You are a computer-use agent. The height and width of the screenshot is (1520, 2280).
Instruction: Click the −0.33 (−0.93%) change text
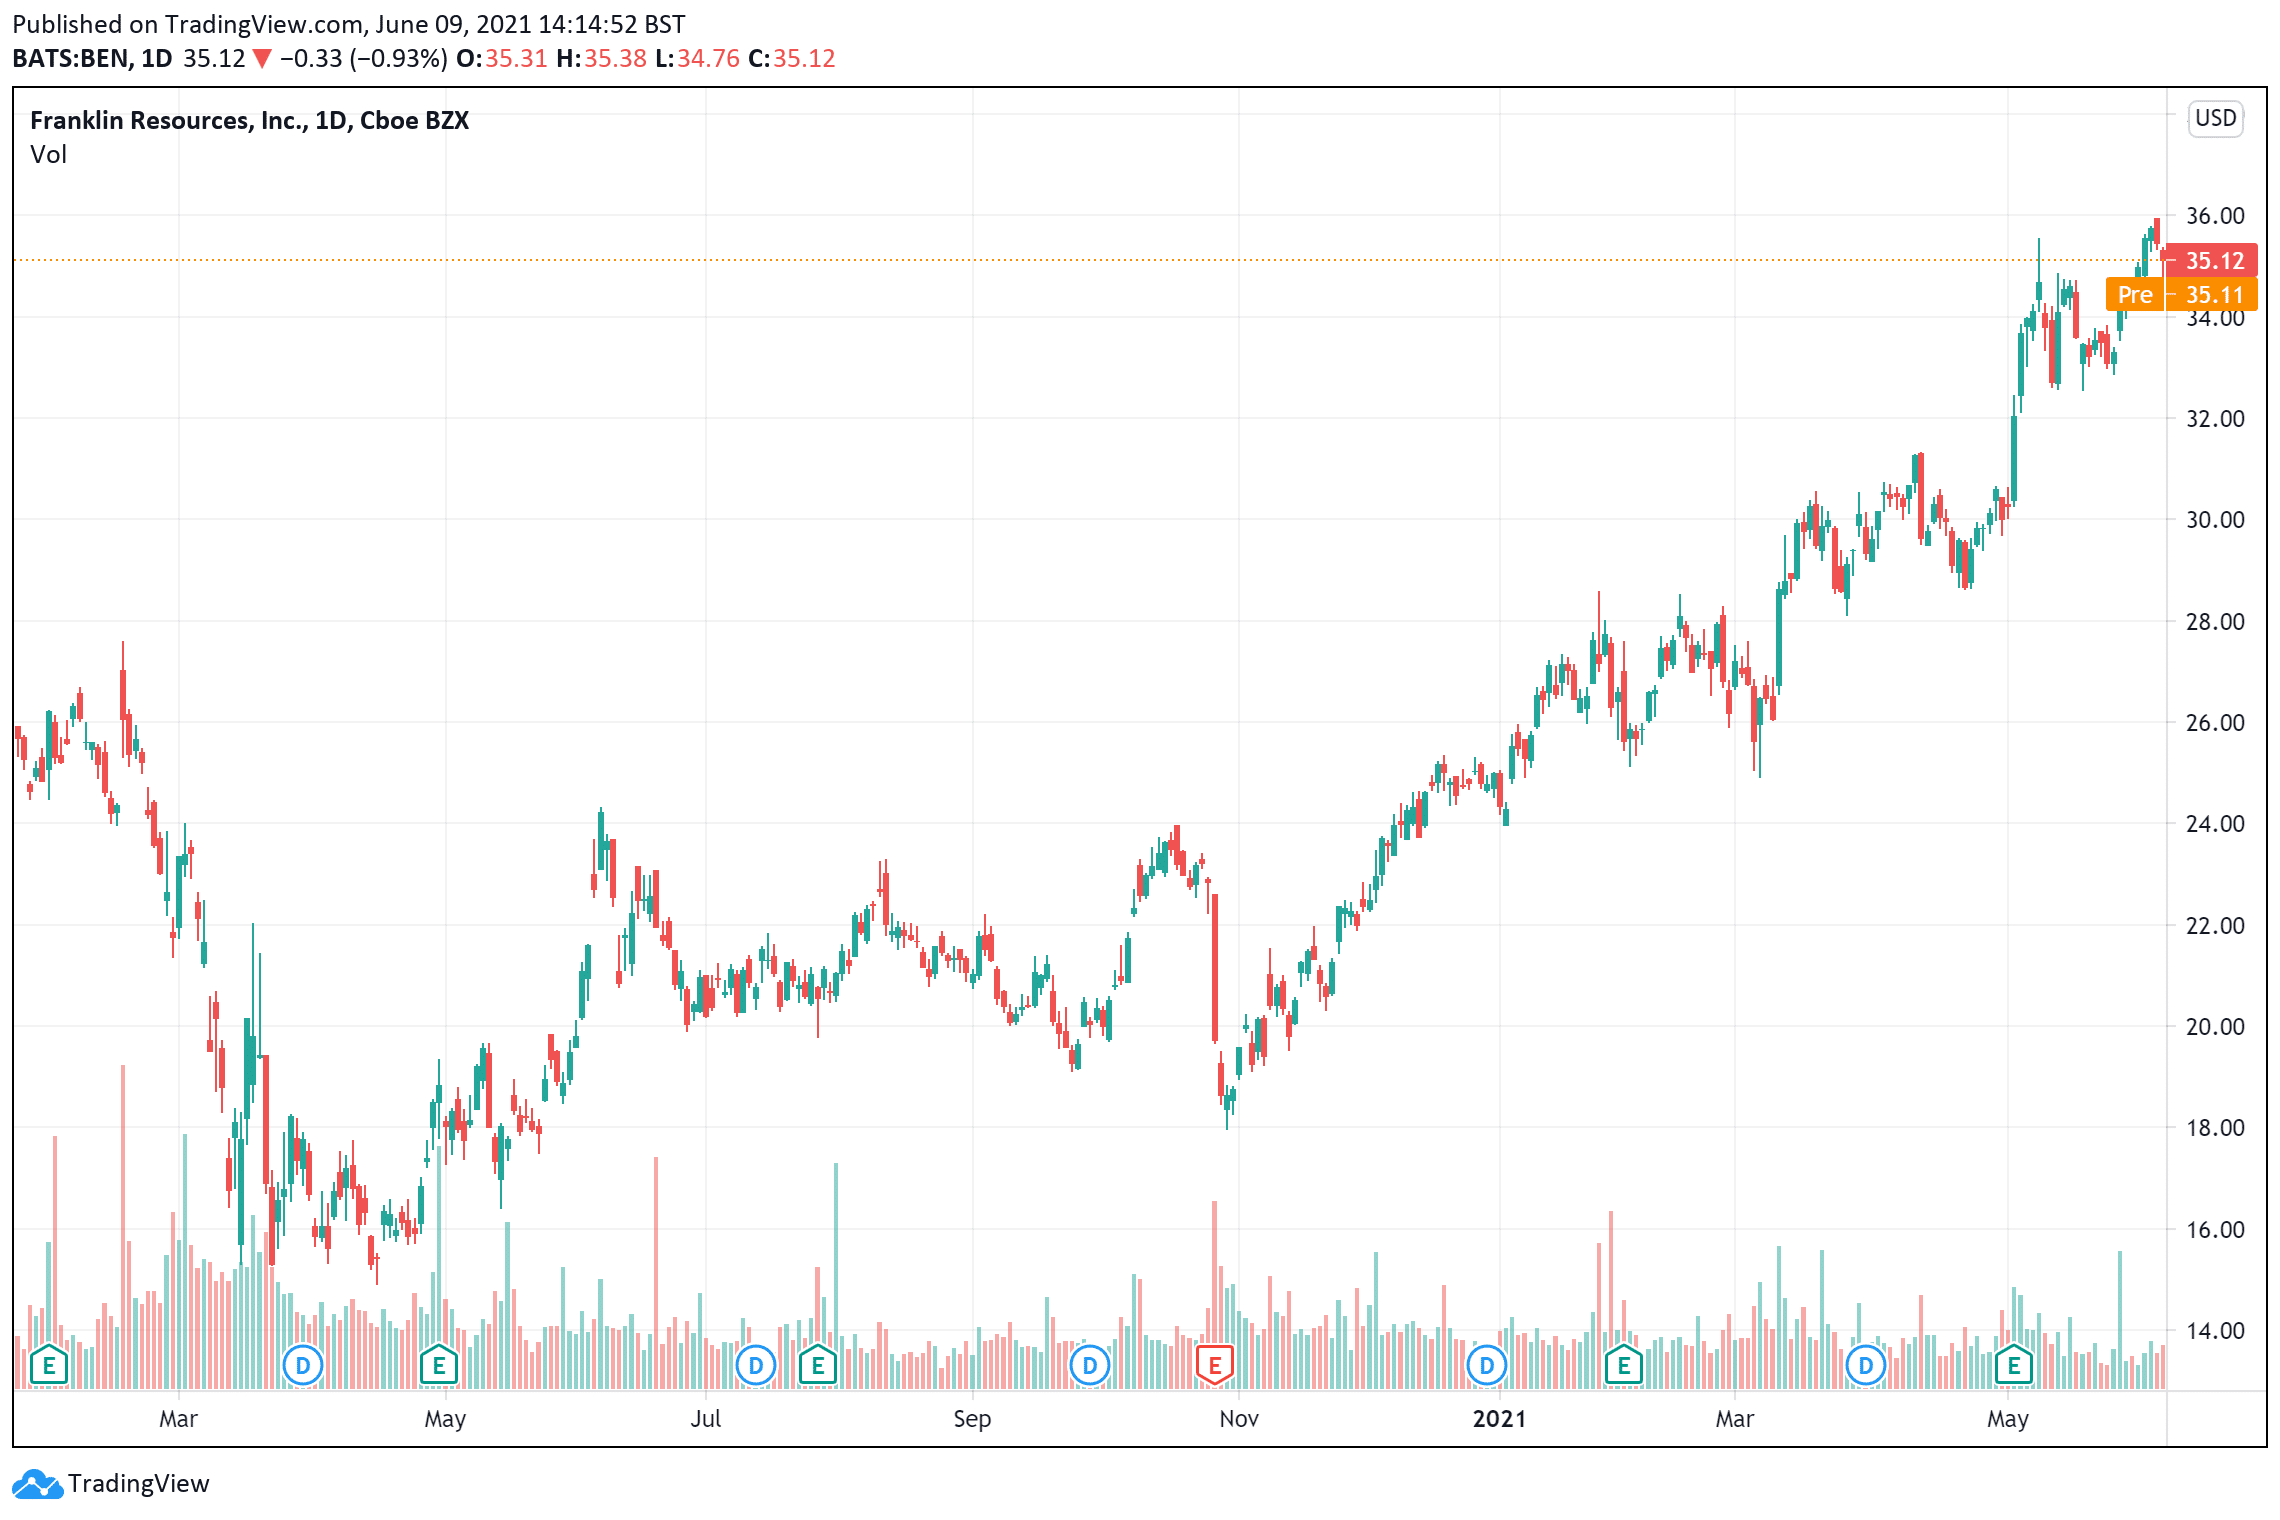pos(363,58)
